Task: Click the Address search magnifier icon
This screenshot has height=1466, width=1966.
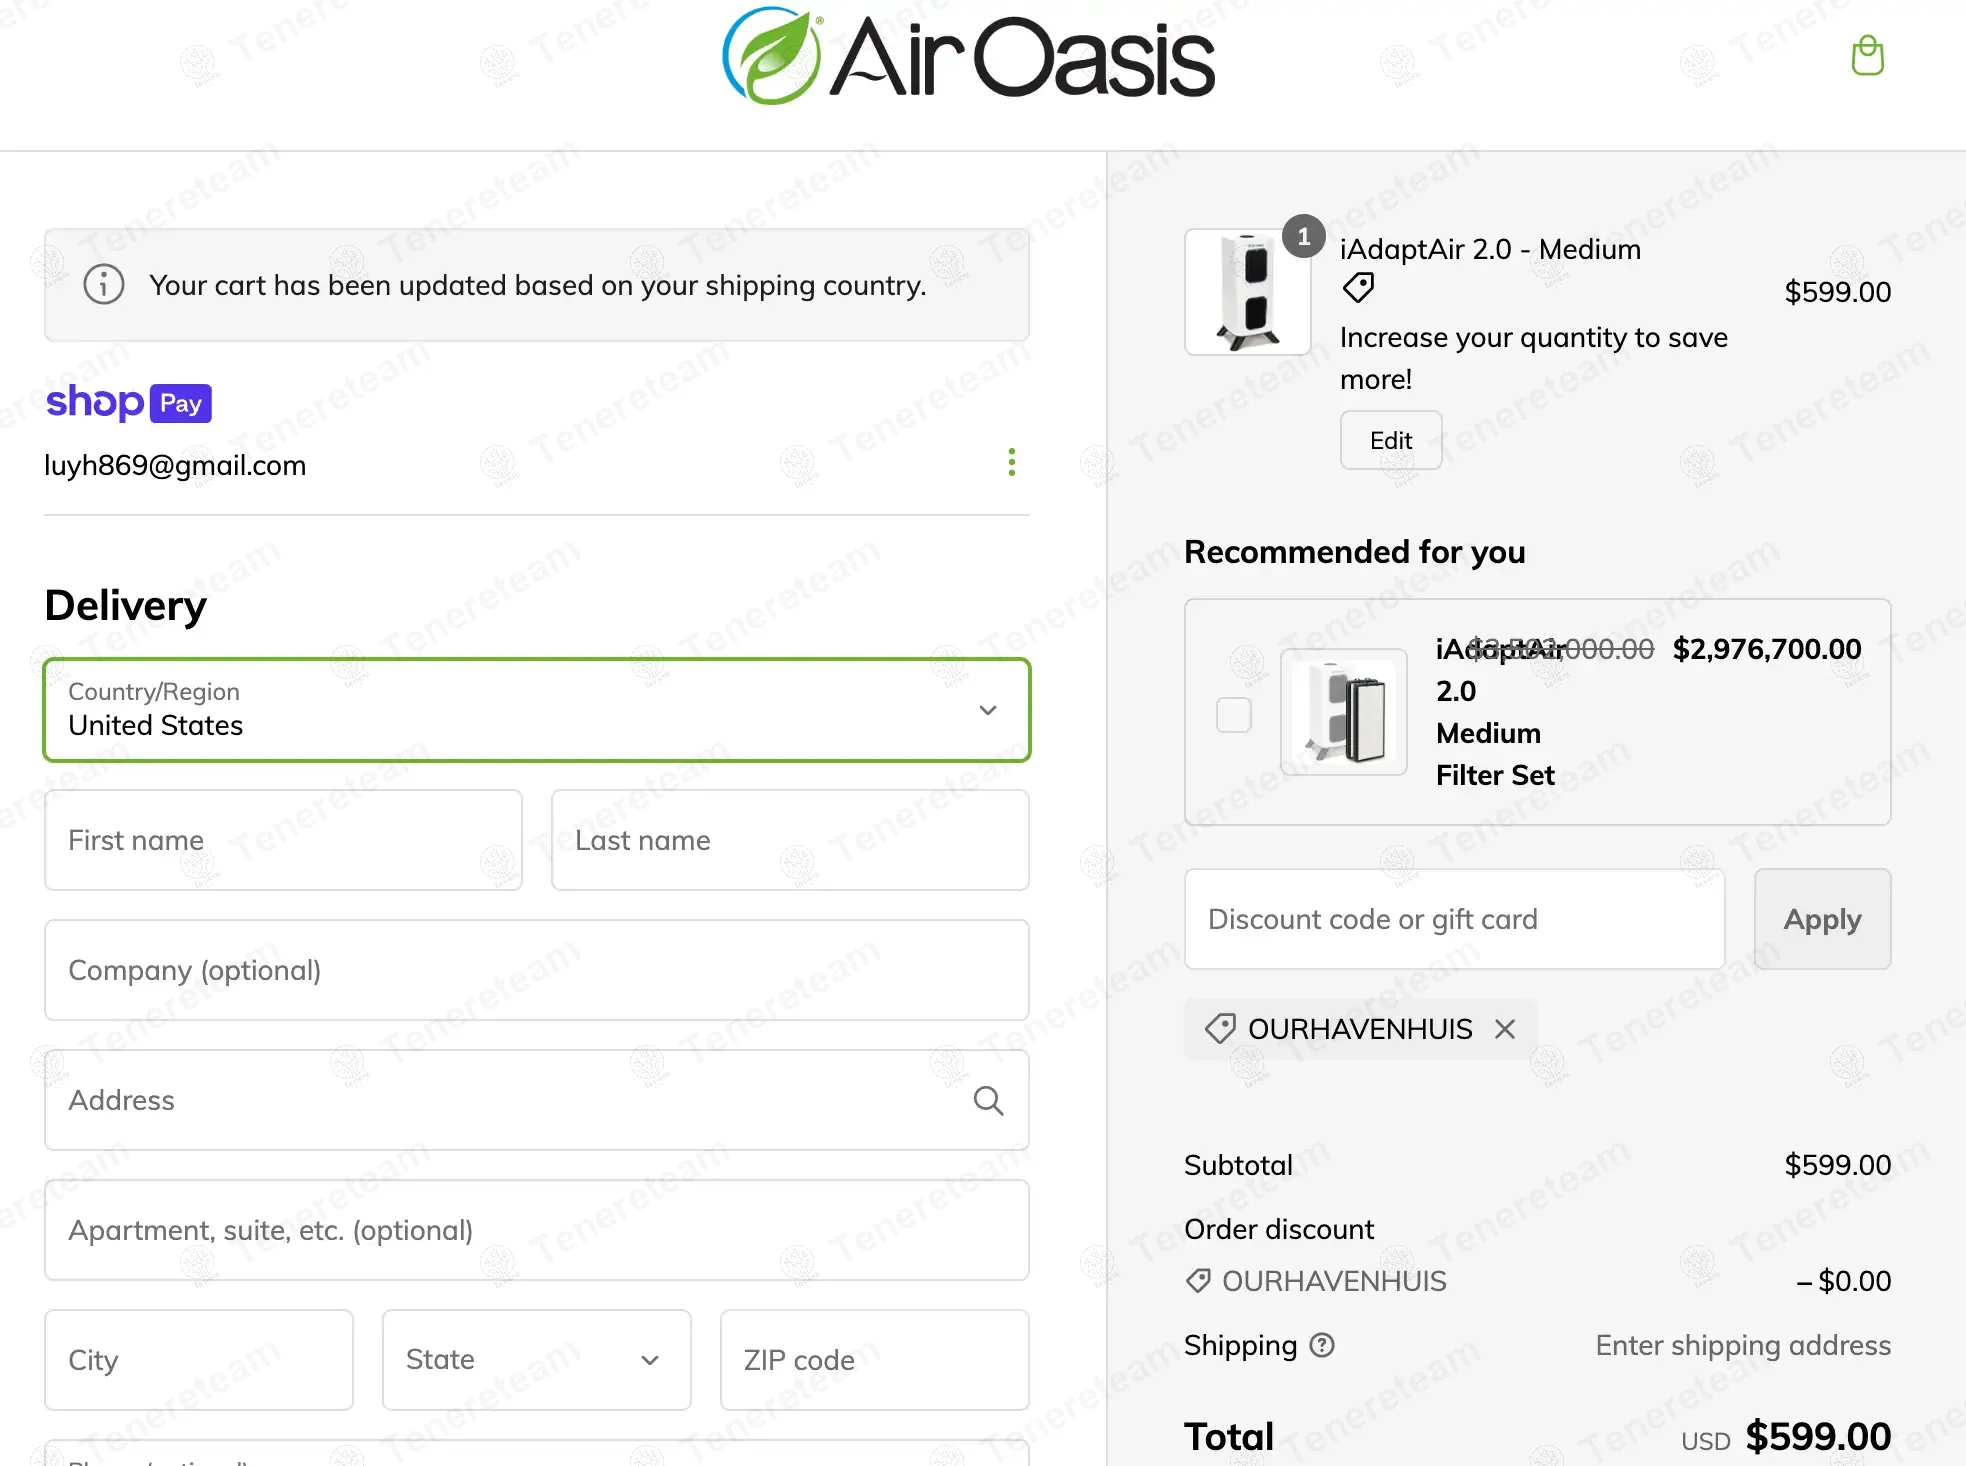Action: point(988,1100)
